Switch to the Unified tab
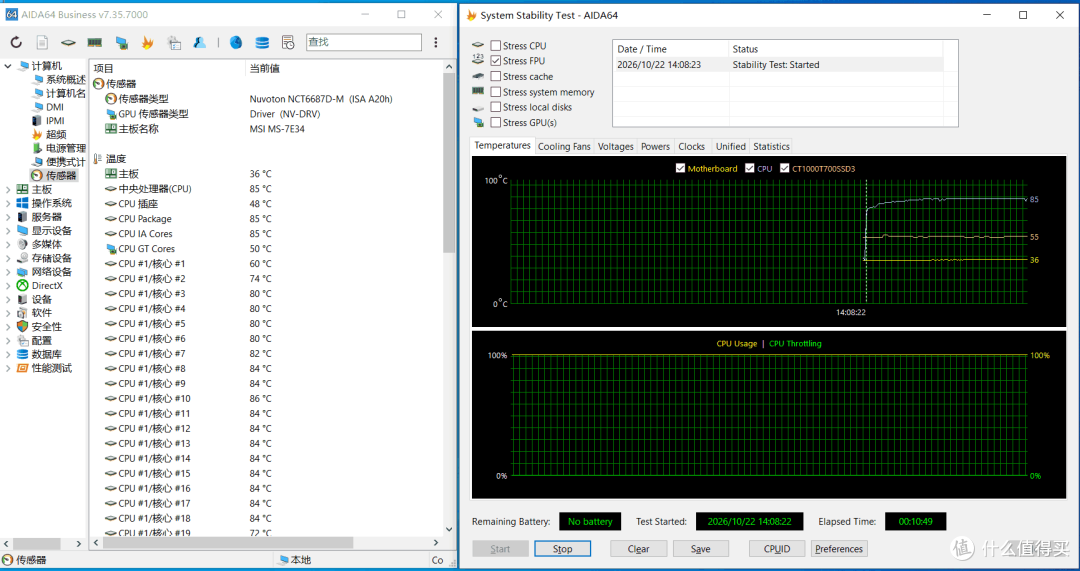 [730, 146]
